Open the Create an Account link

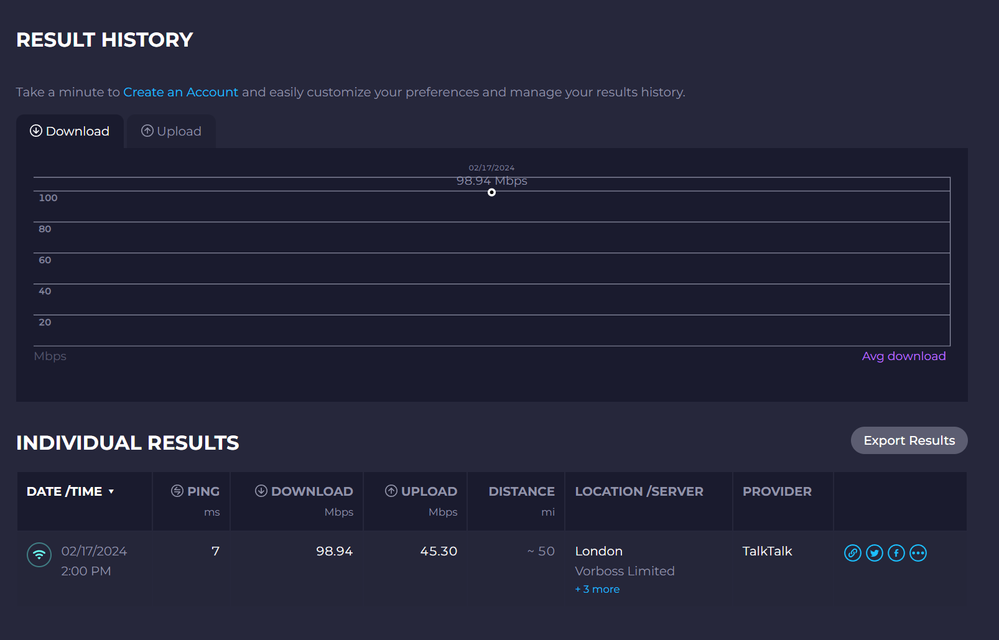181,92
